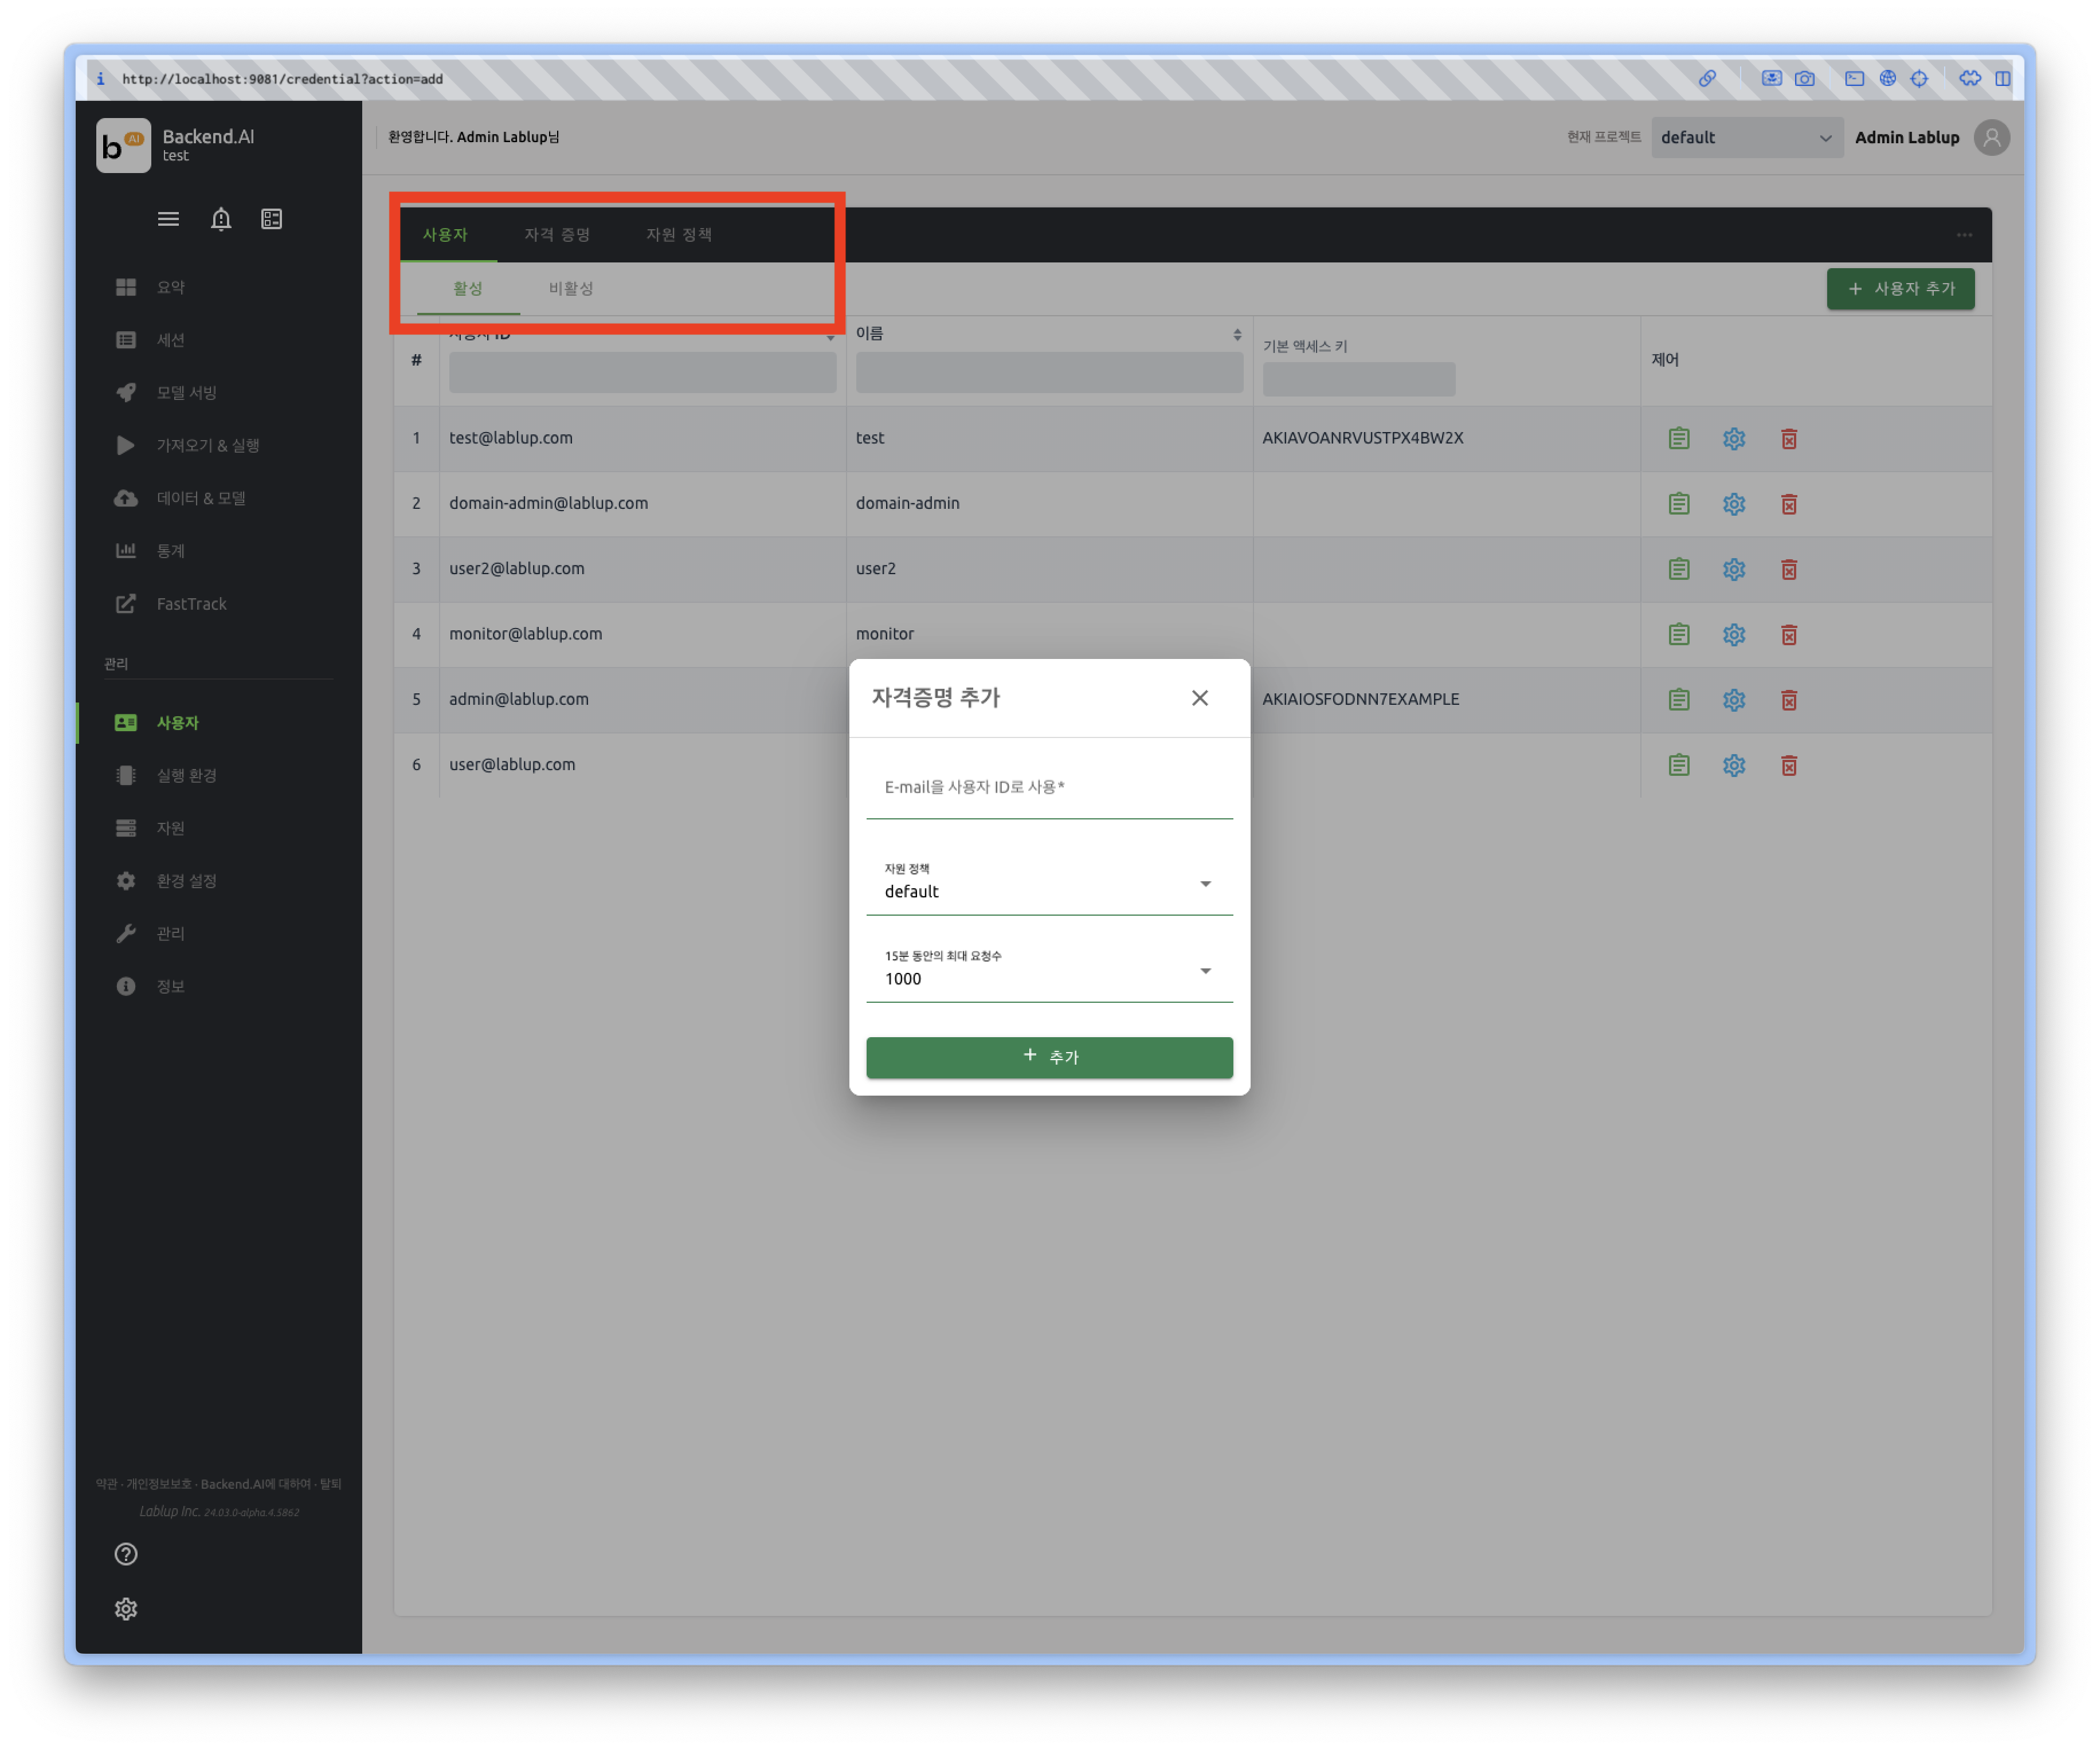Screen dimensions: 2100x1750
Task: Open user info for test@lablup.com
Action: [1678, 438]
